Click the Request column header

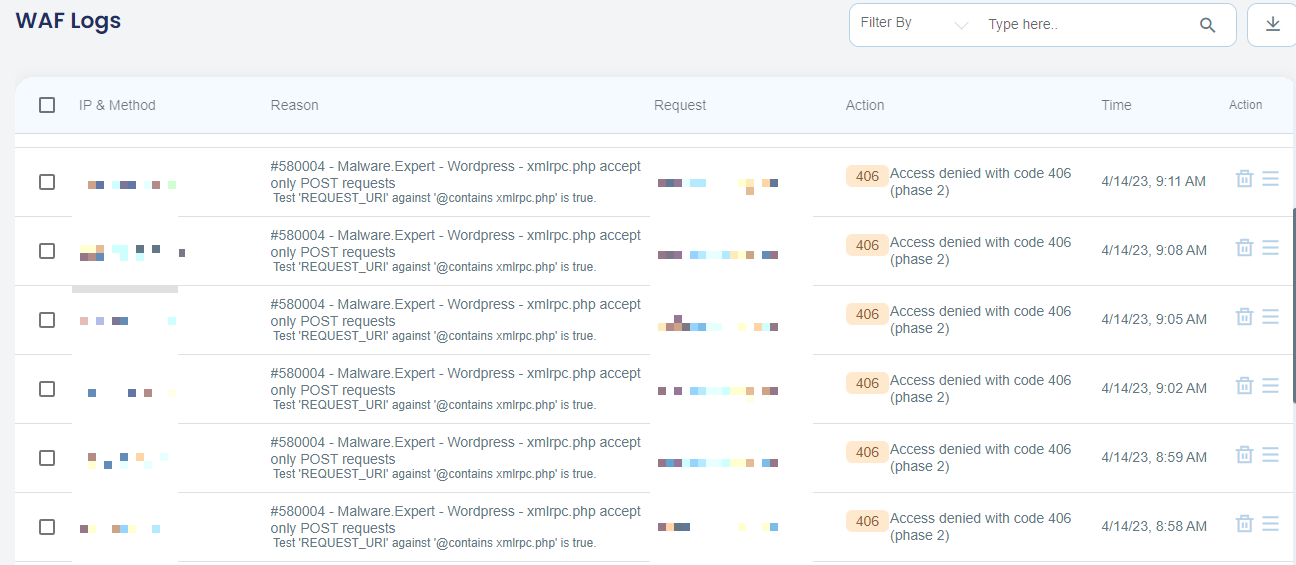[680, 105]
